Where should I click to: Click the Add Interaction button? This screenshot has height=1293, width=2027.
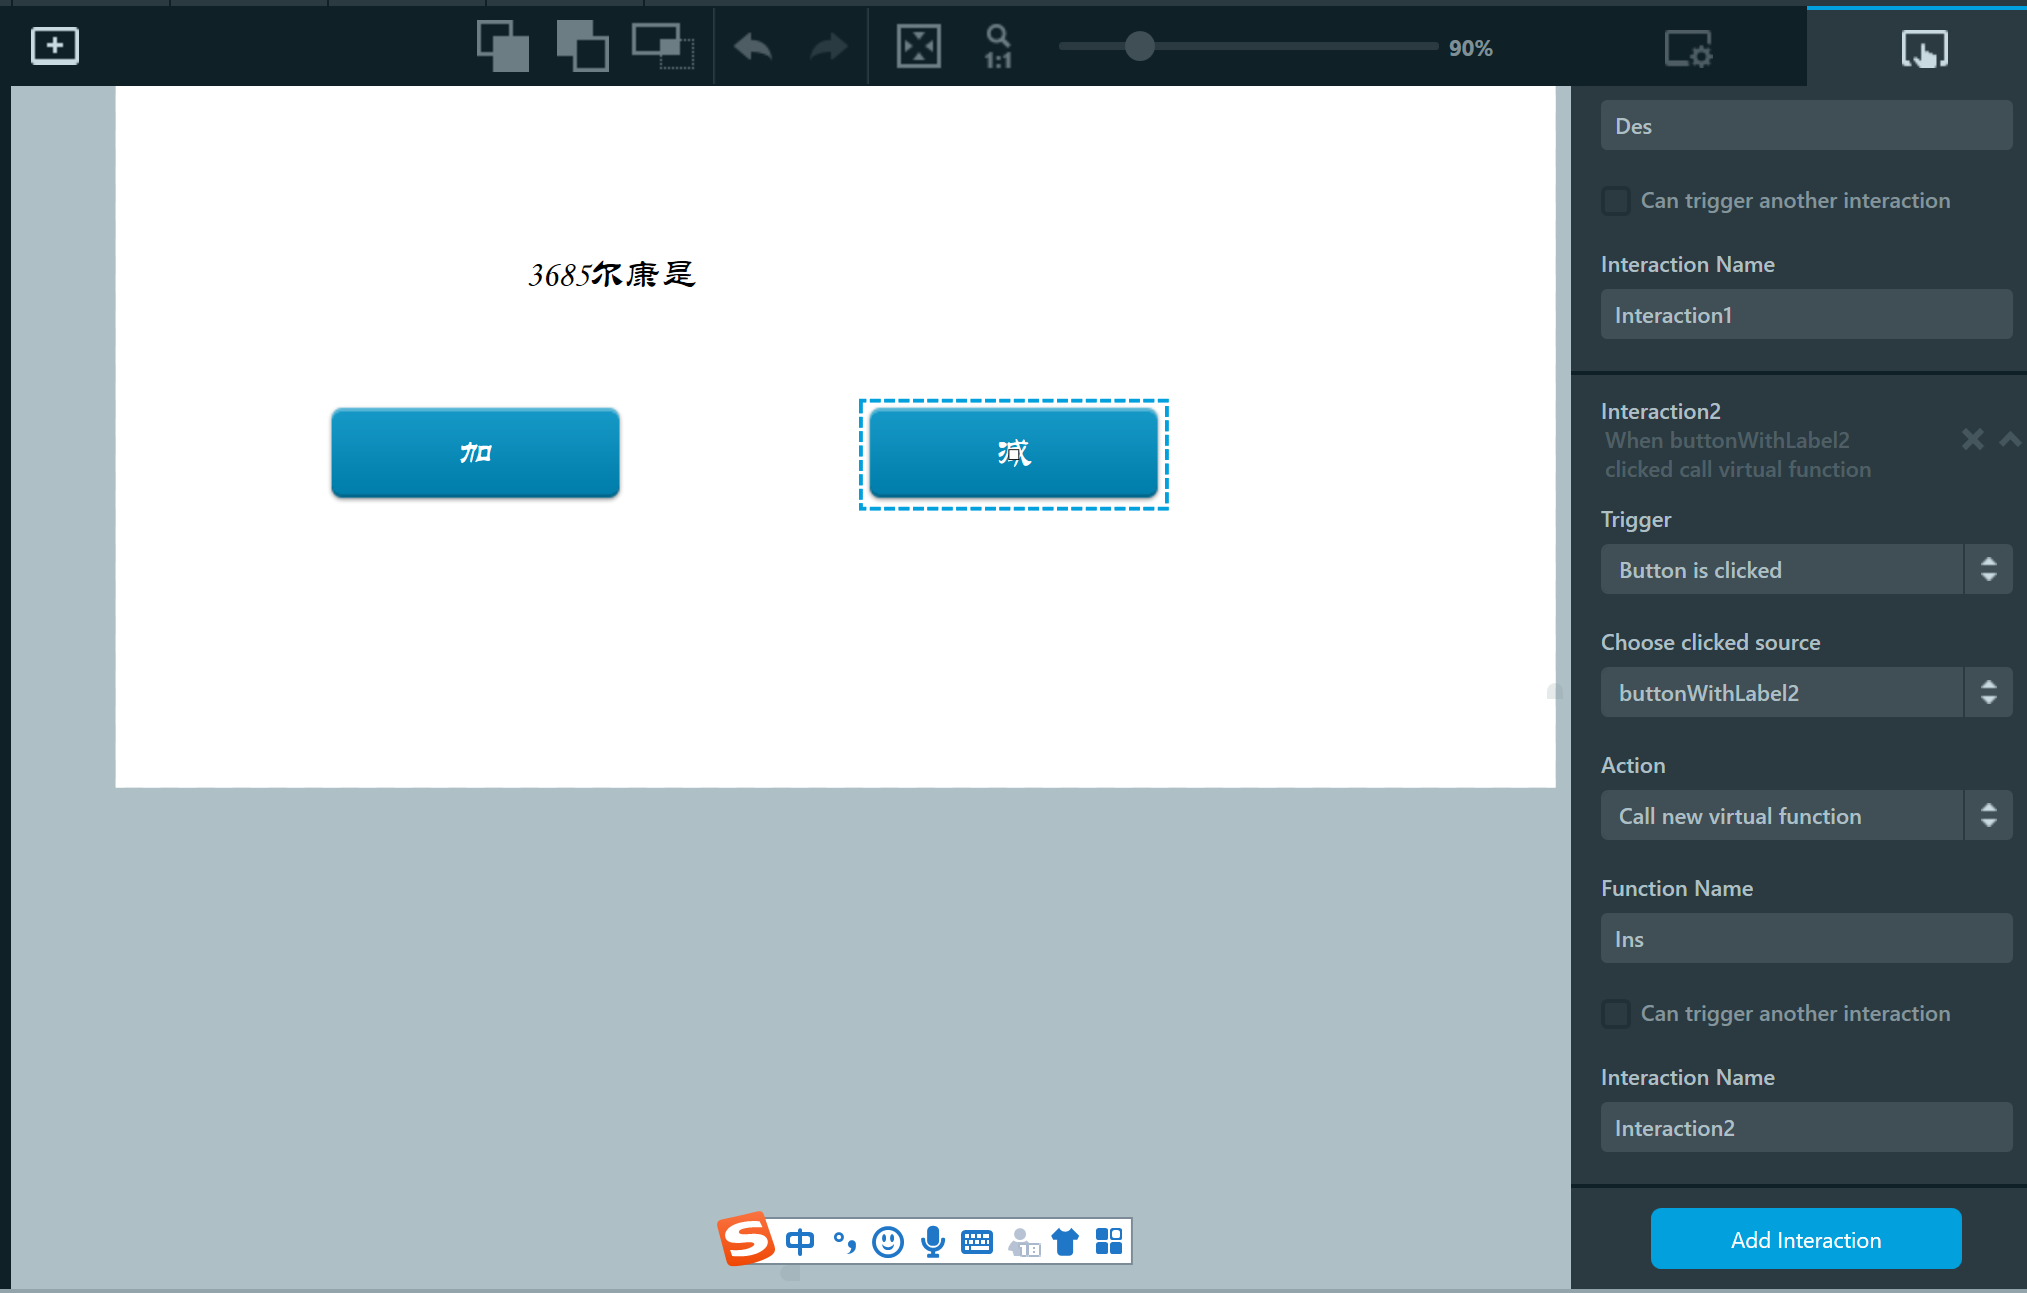(x=1805, y=1239)
